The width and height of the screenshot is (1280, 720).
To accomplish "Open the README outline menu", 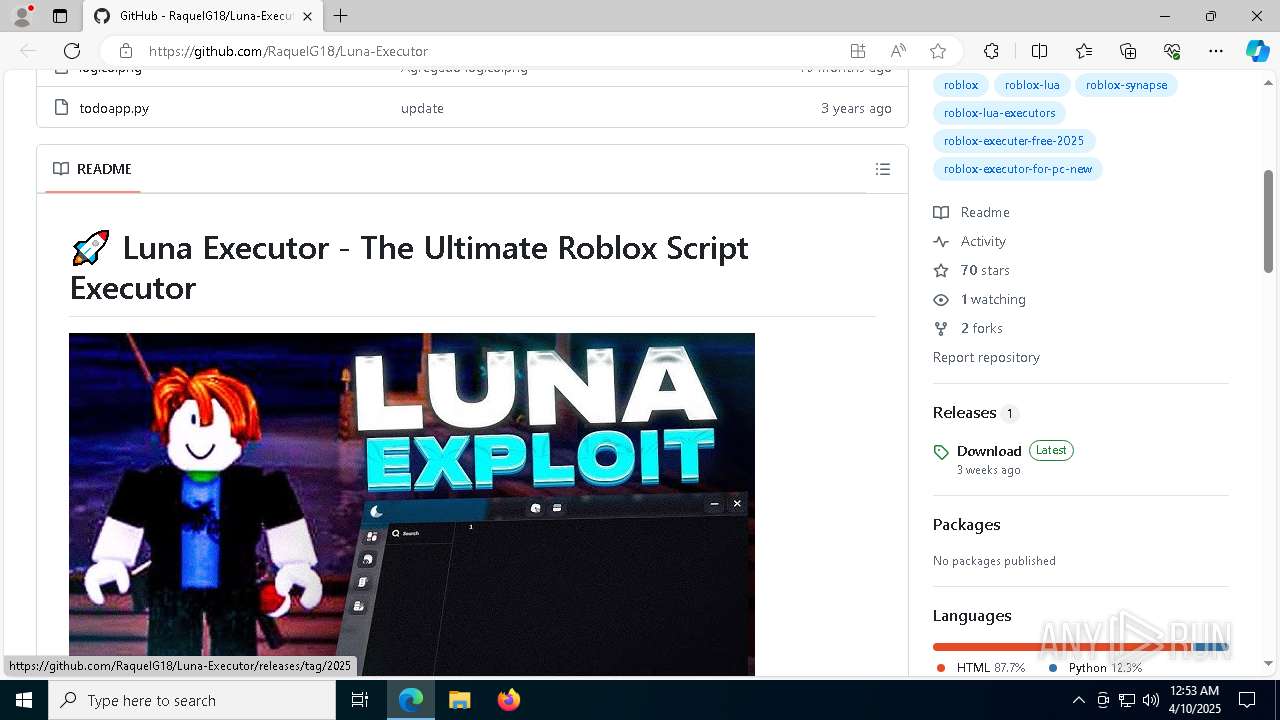I will pyautogui.click(x=883, y=169).
